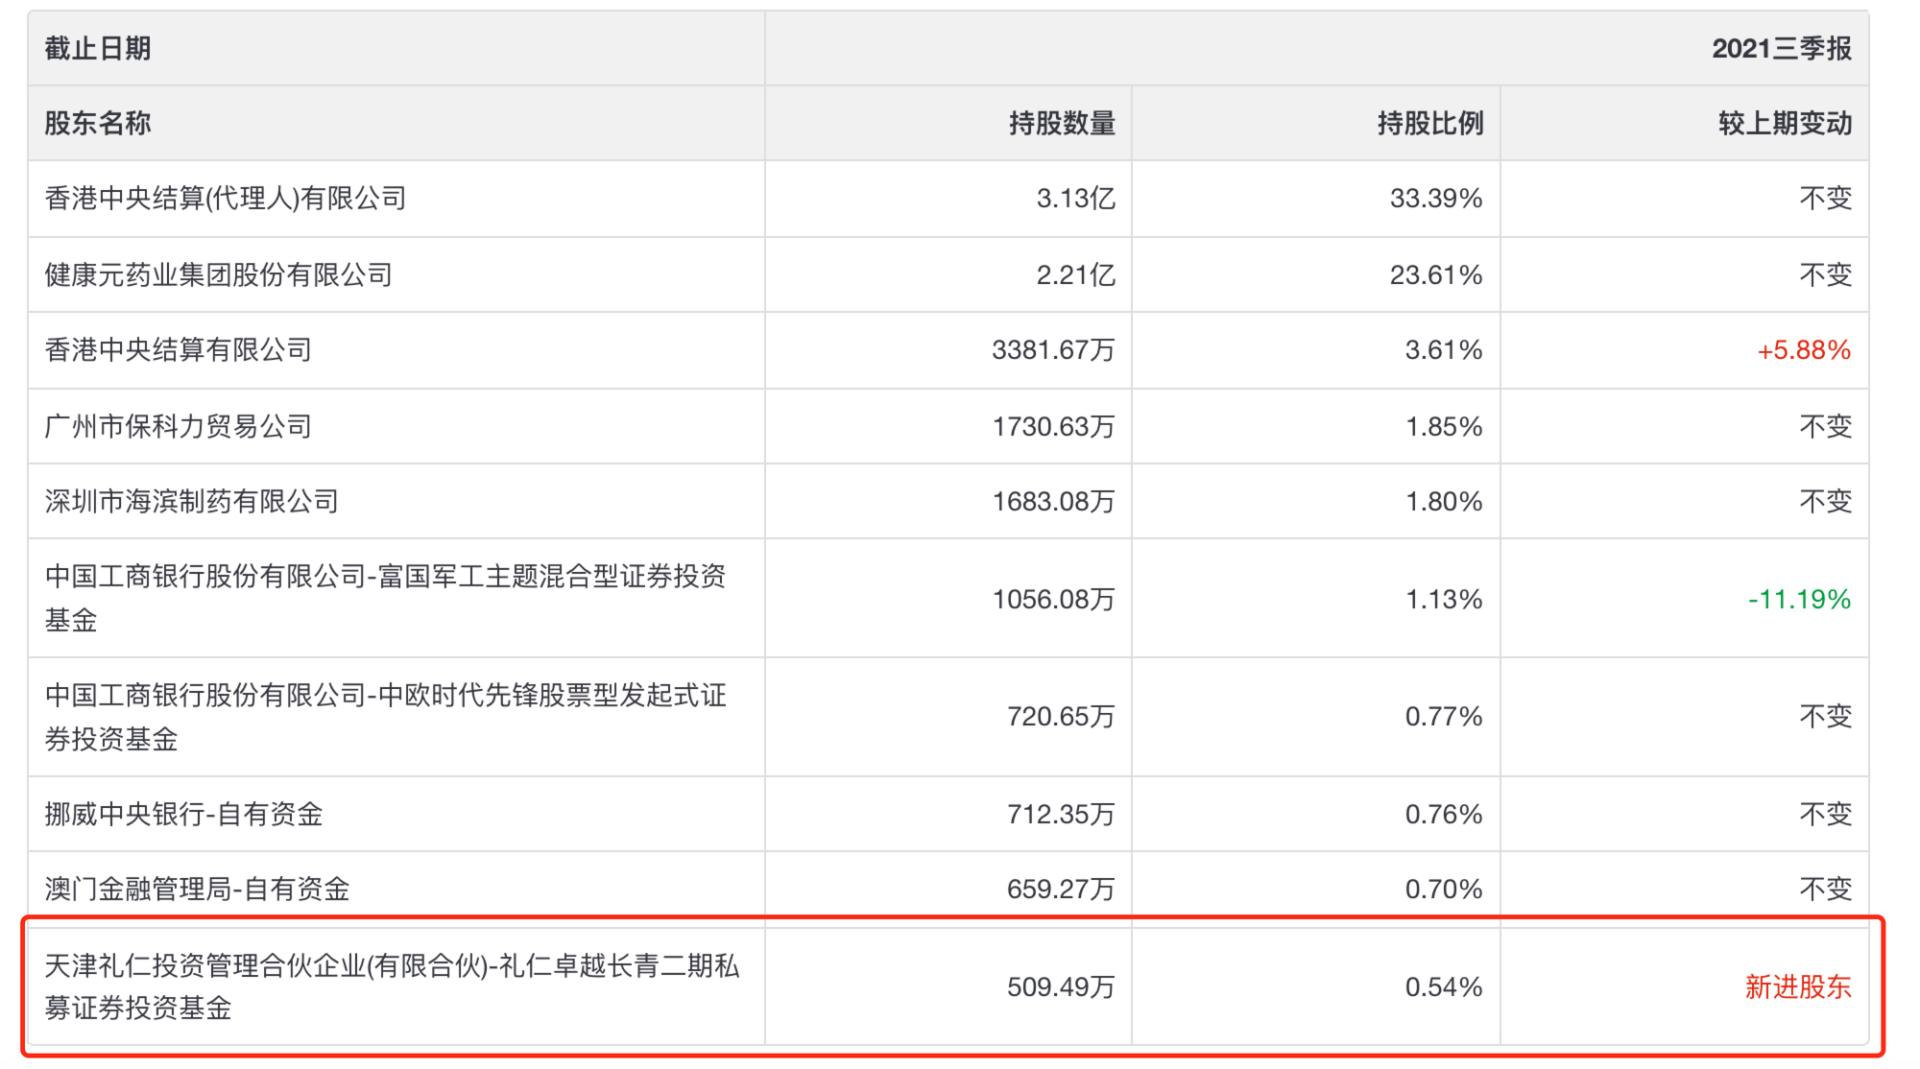Click the red 新进股东 label

[1797, 987]
